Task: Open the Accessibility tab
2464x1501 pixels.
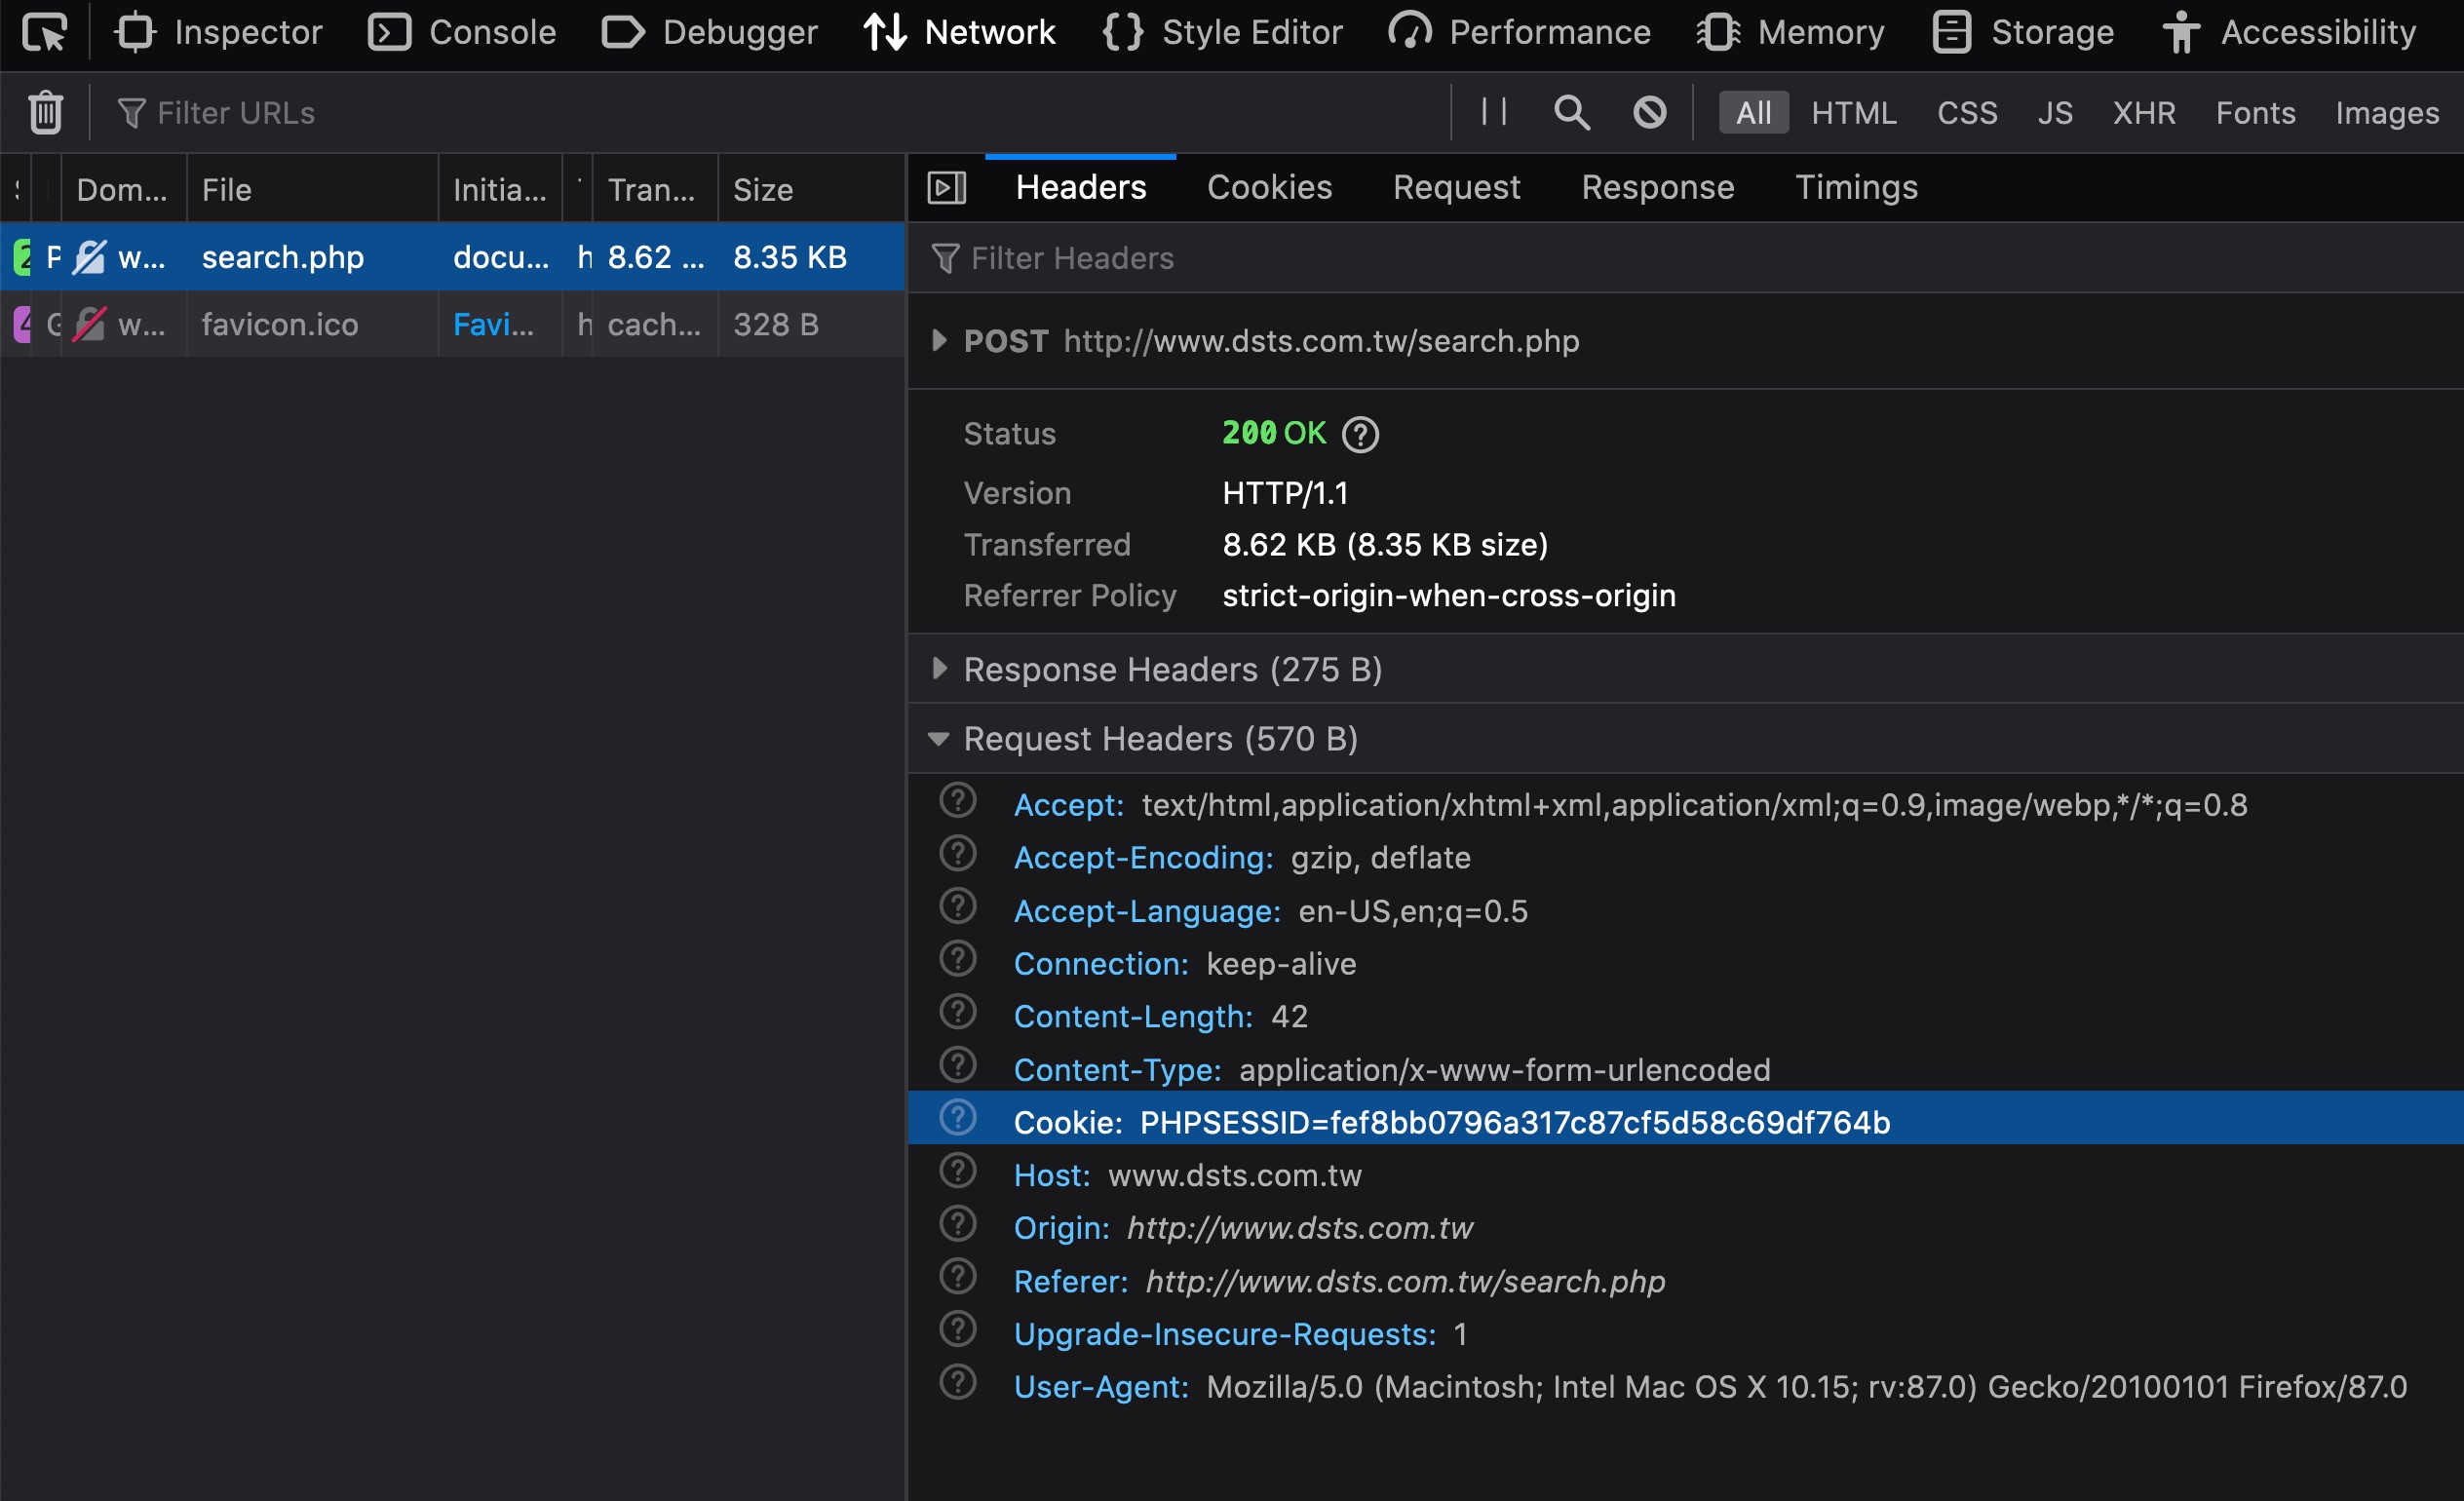Action: pos(2290,33)
